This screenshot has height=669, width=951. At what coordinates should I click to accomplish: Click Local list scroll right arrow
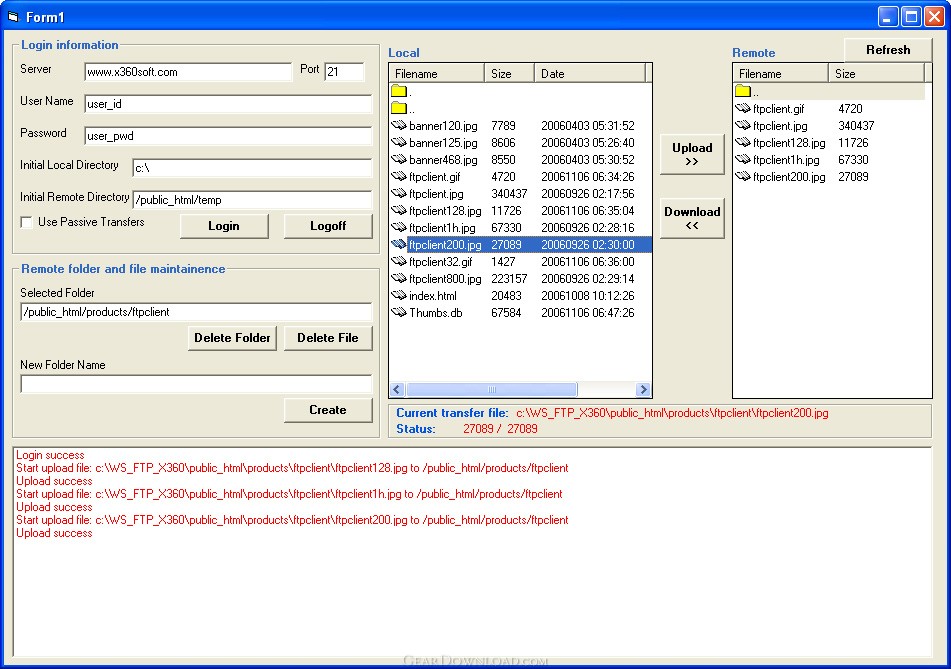pos(643,389)
